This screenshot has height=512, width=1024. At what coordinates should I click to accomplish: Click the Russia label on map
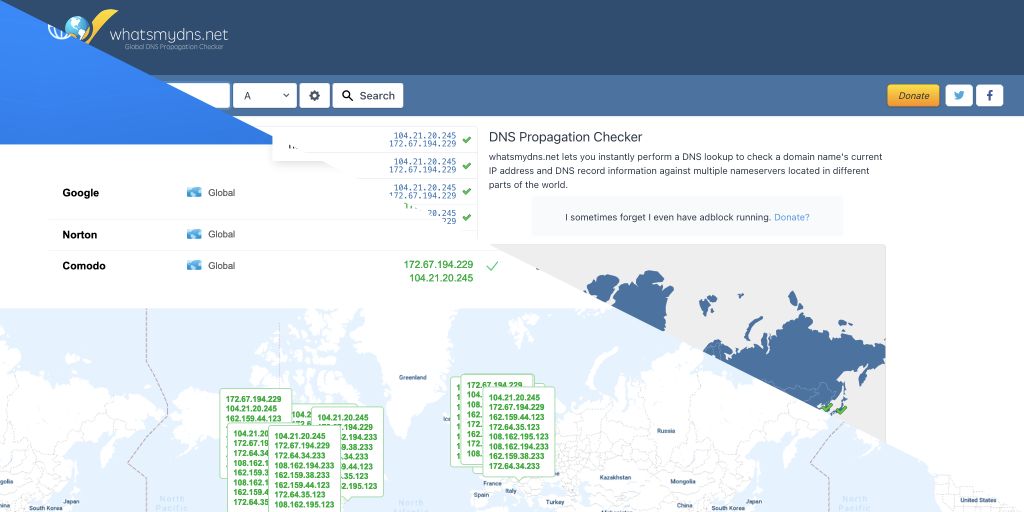click(x=666, y=431)
